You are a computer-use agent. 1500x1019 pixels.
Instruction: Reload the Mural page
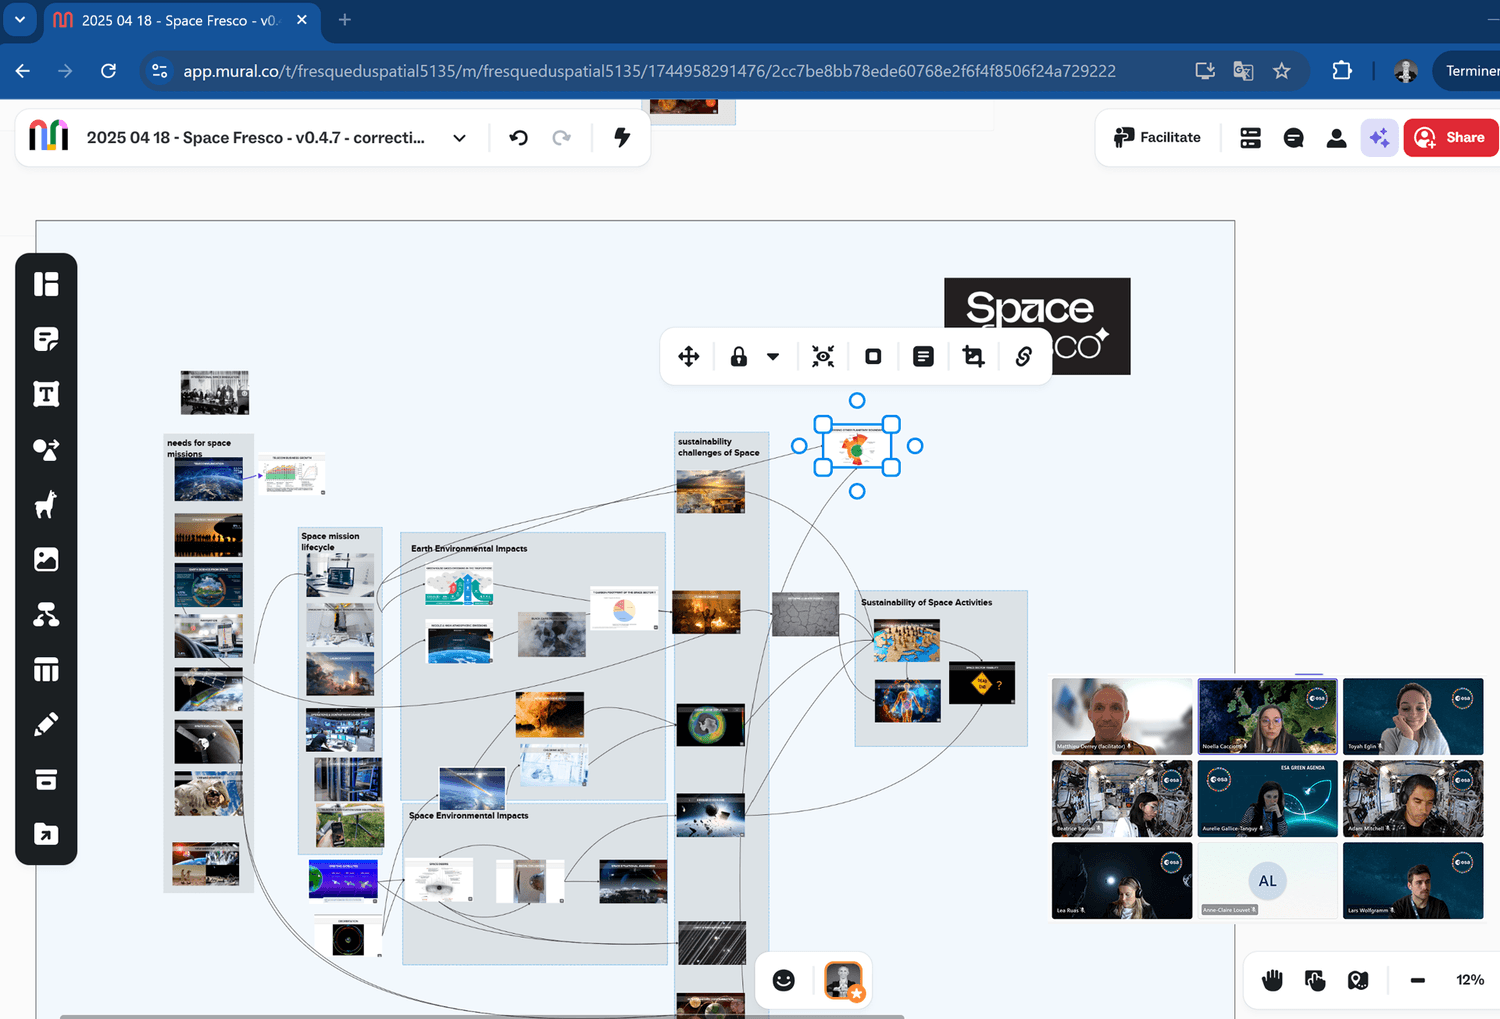coord(109,71)
